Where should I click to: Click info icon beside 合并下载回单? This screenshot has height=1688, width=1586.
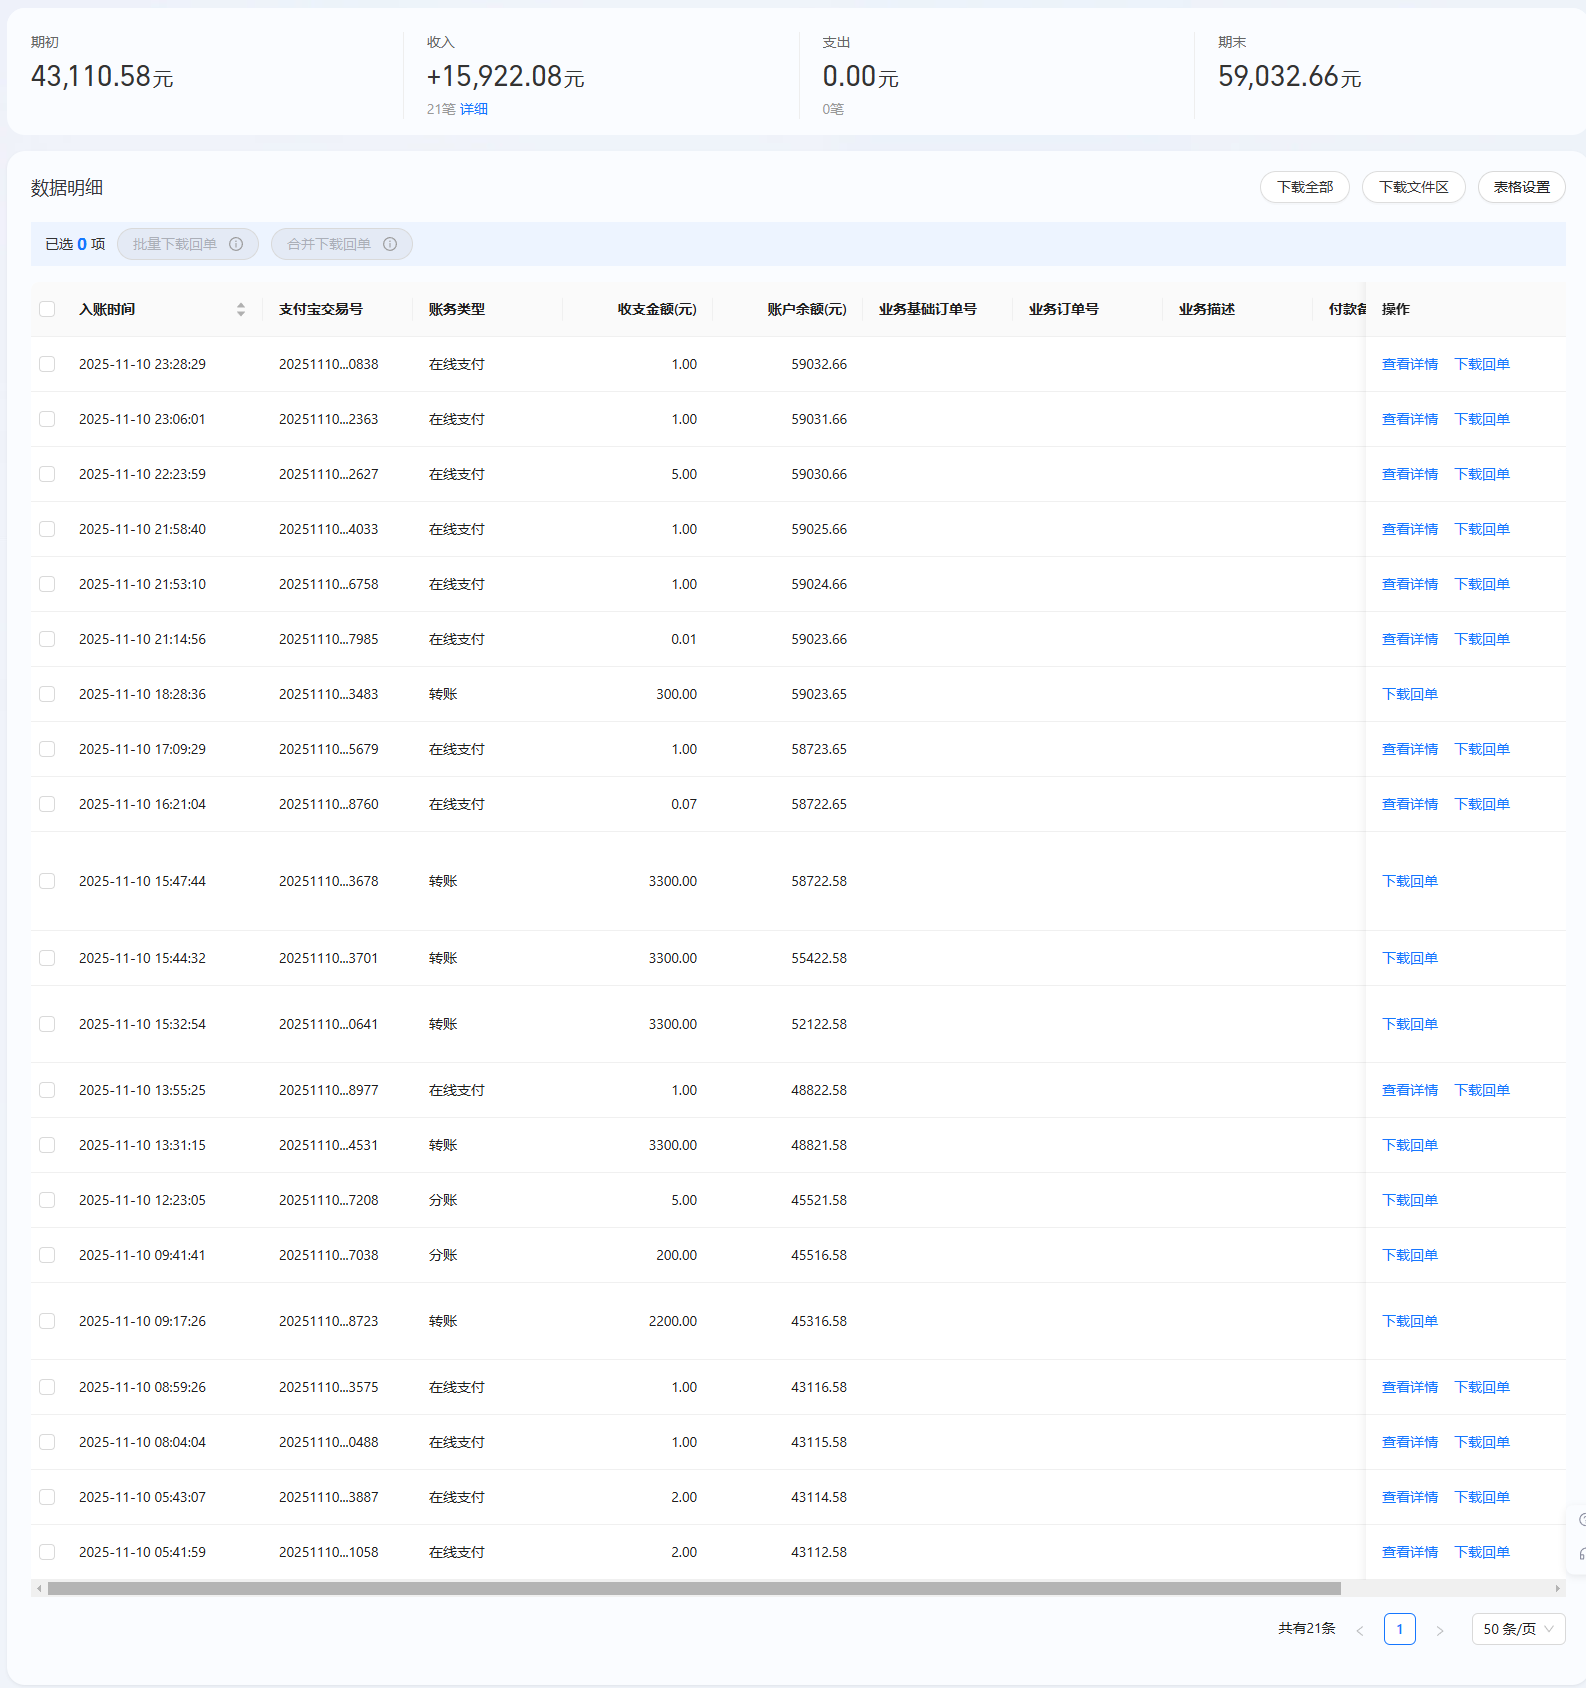click(x=390, y=244)
